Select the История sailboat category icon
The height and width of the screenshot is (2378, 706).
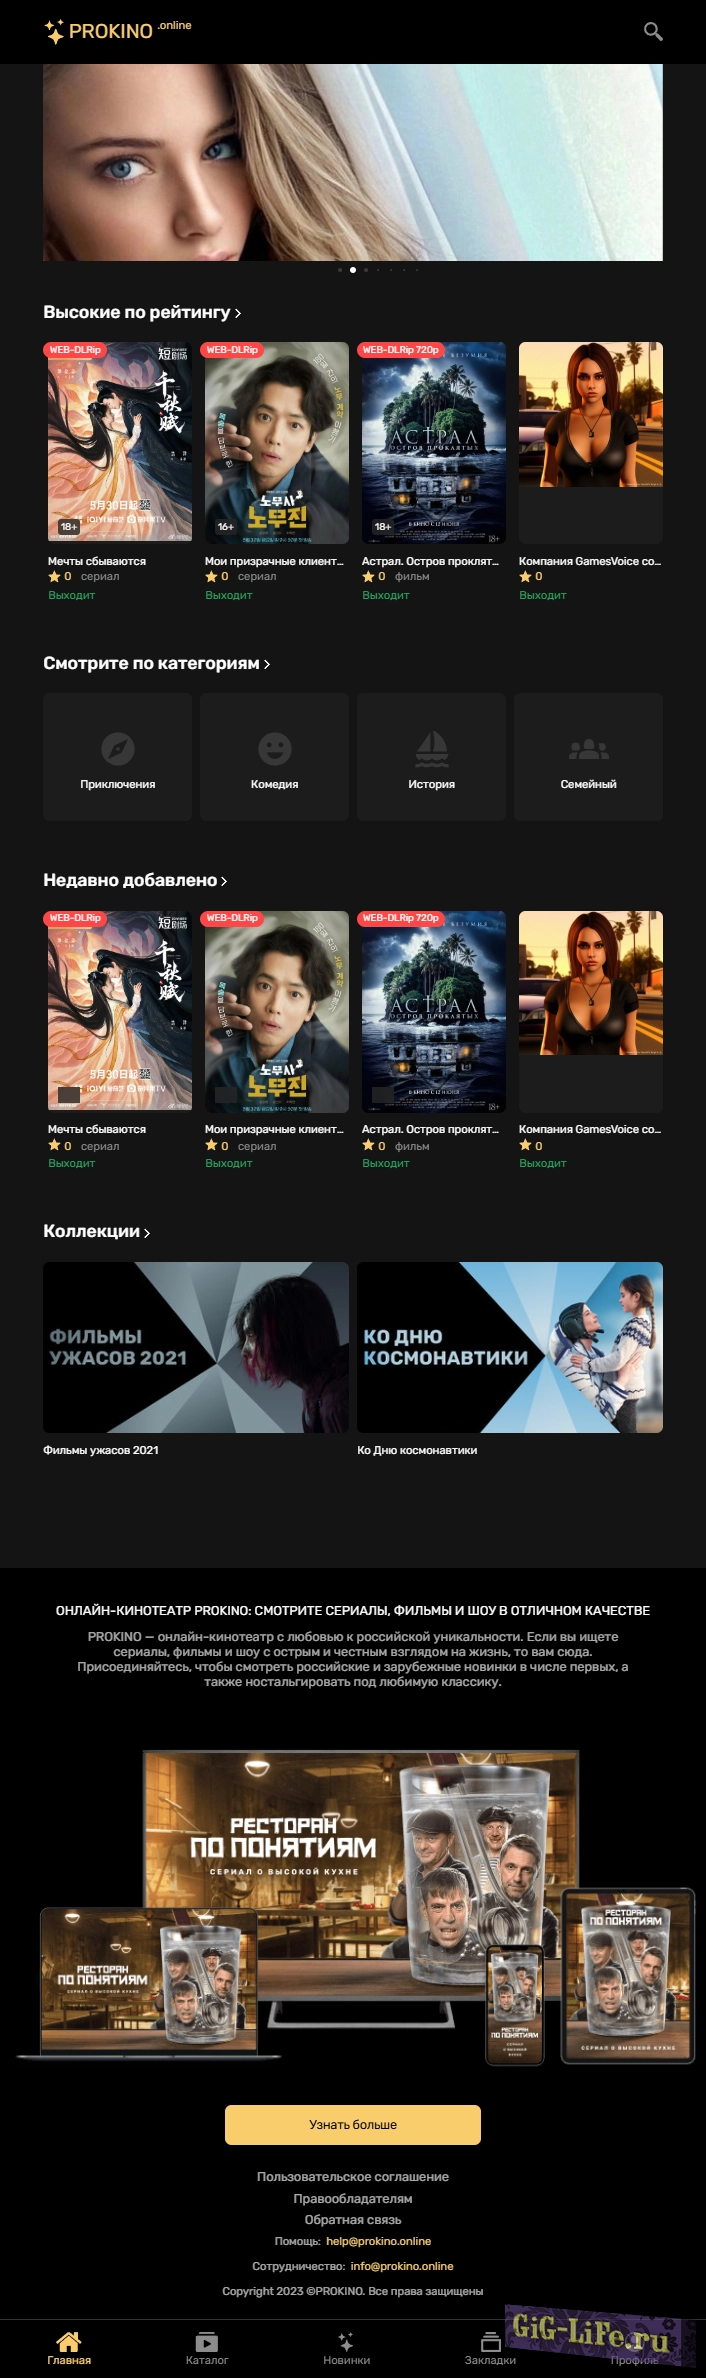click(x=432, y=748)
